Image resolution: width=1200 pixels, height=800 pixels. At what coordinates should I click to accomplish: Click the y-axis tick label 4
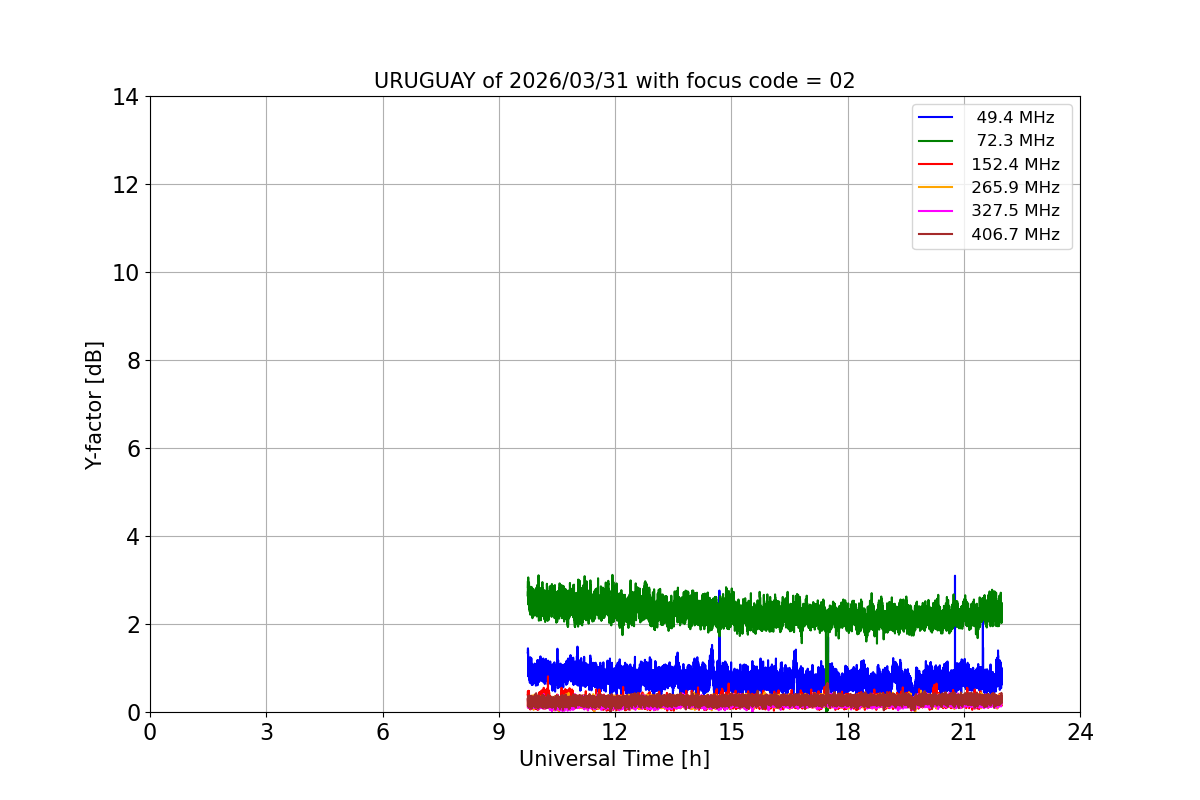click(x=133, y=537)
